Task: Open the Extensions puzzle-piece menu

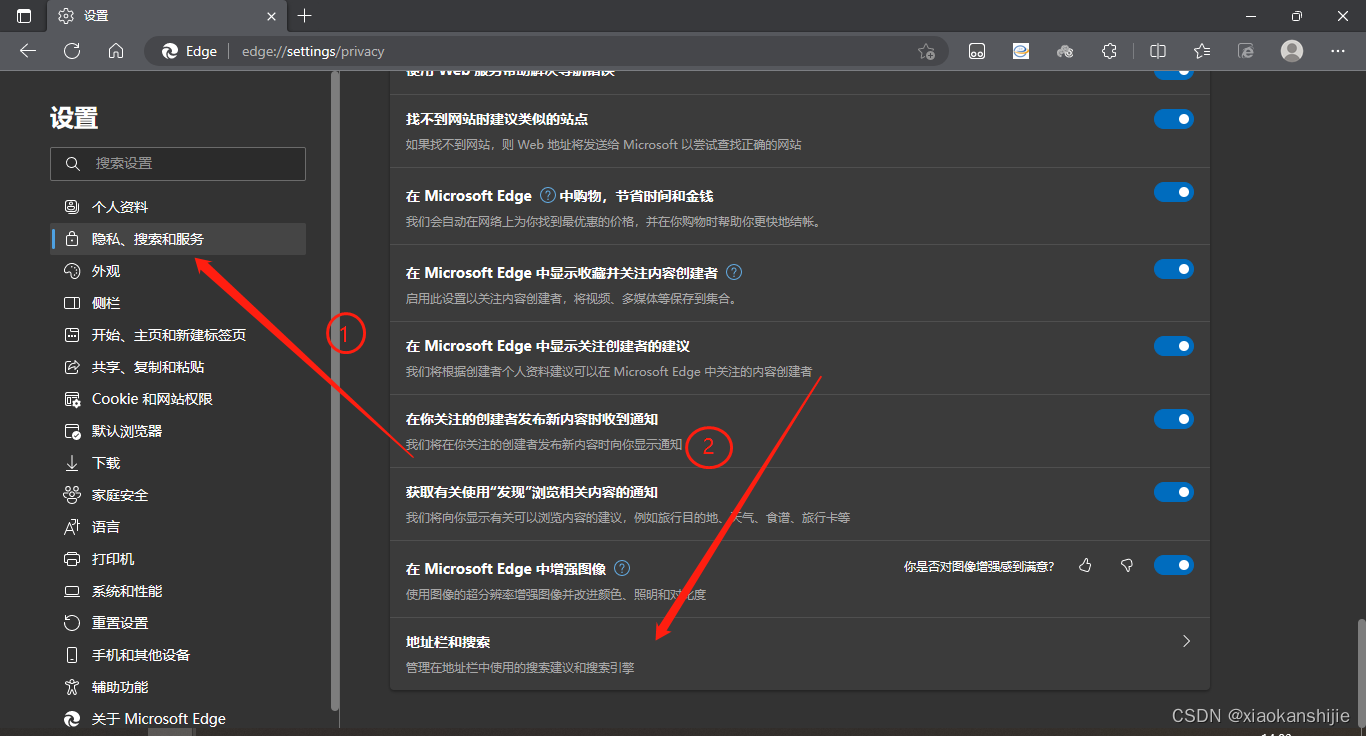Action: click(1109, 51)
